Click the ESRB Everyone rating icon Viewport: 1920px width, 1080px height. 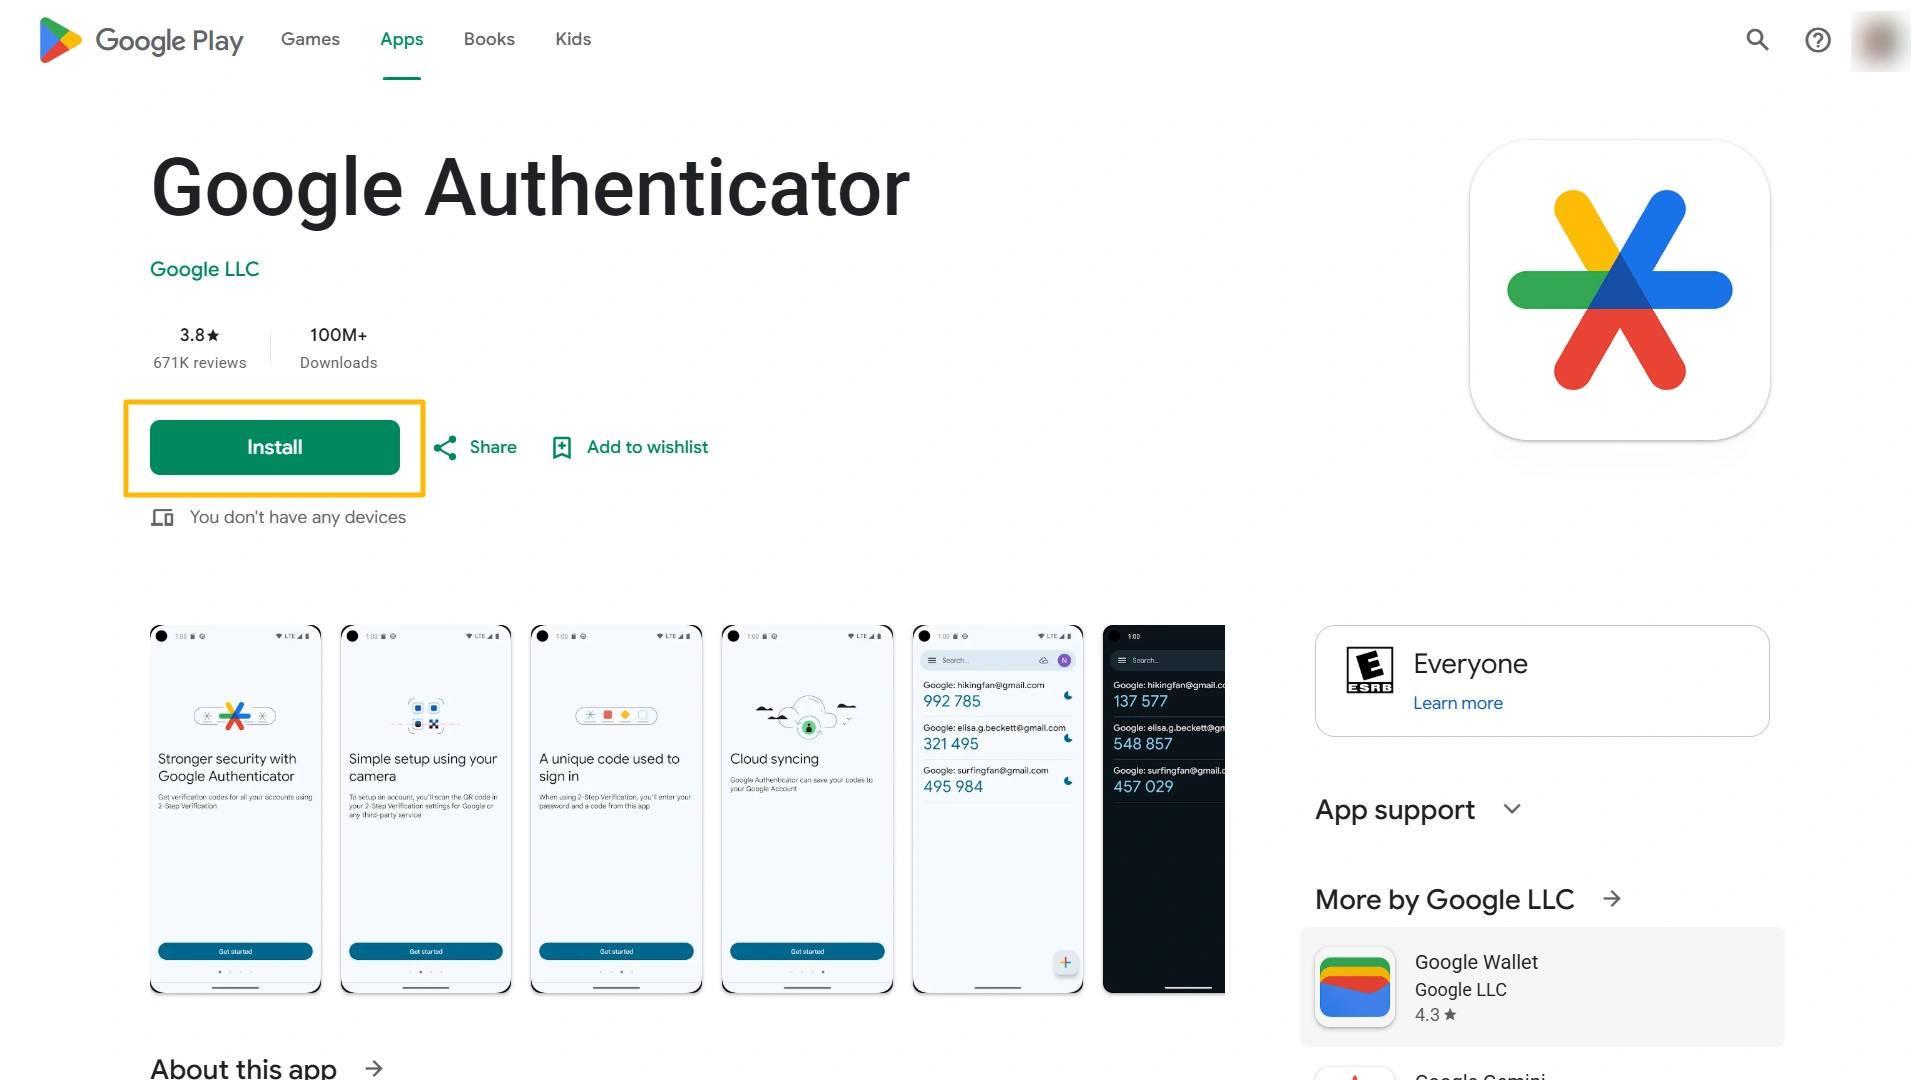tap(1370, 670)
